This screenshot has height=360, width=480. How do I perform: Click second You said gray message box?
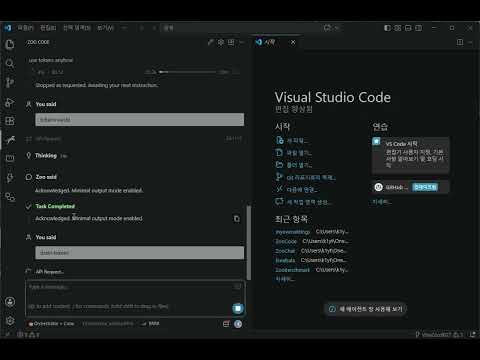click(140, 253)
